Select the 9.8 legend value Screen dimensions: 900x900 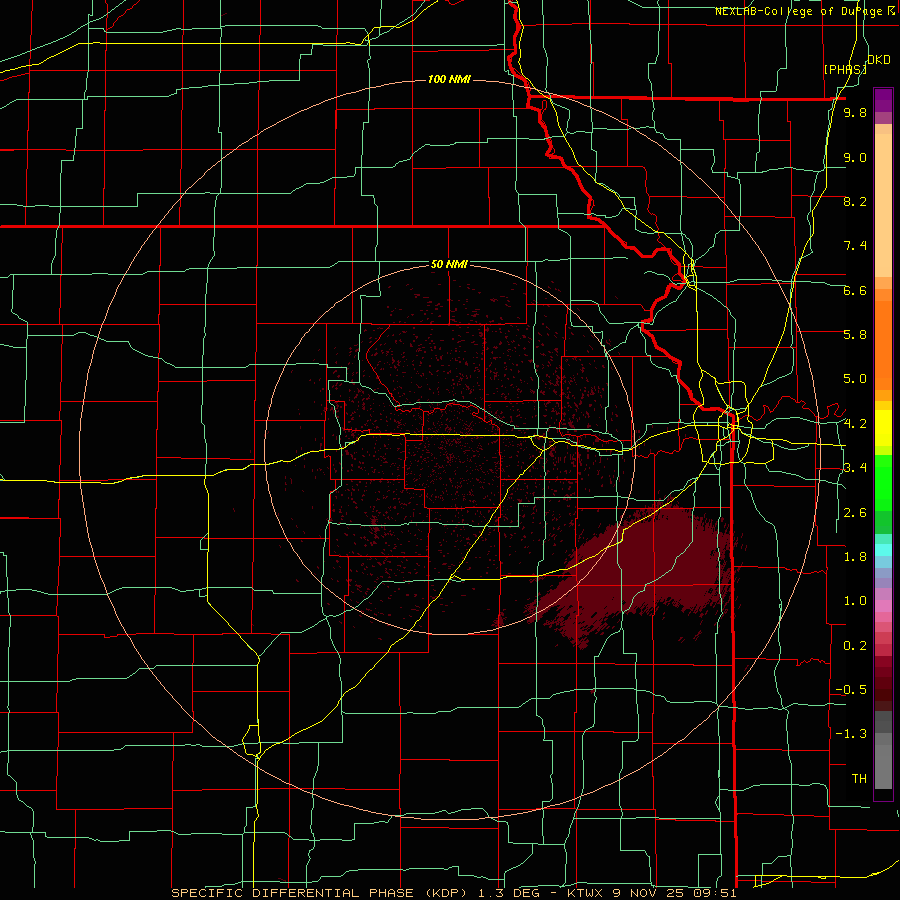pos(855,112)
